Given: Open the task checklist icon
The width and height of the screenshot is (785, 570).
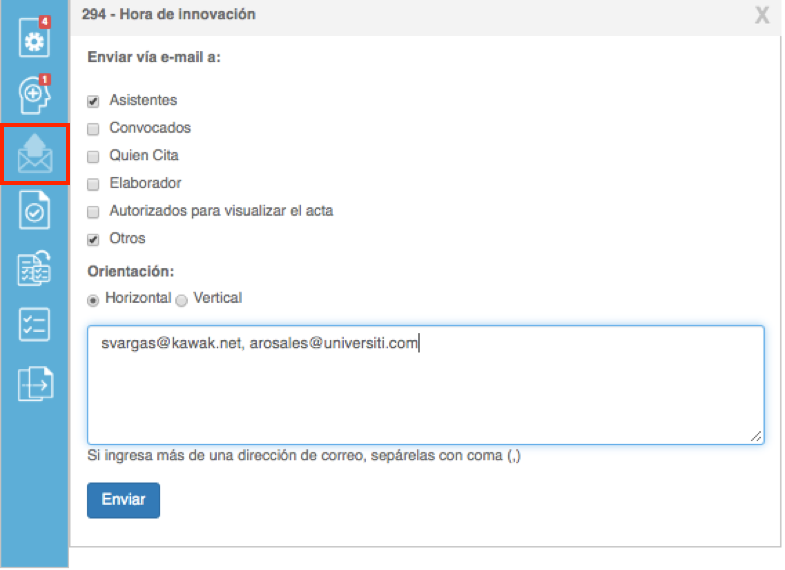Looking at the screenshot, I should (34, 325).
